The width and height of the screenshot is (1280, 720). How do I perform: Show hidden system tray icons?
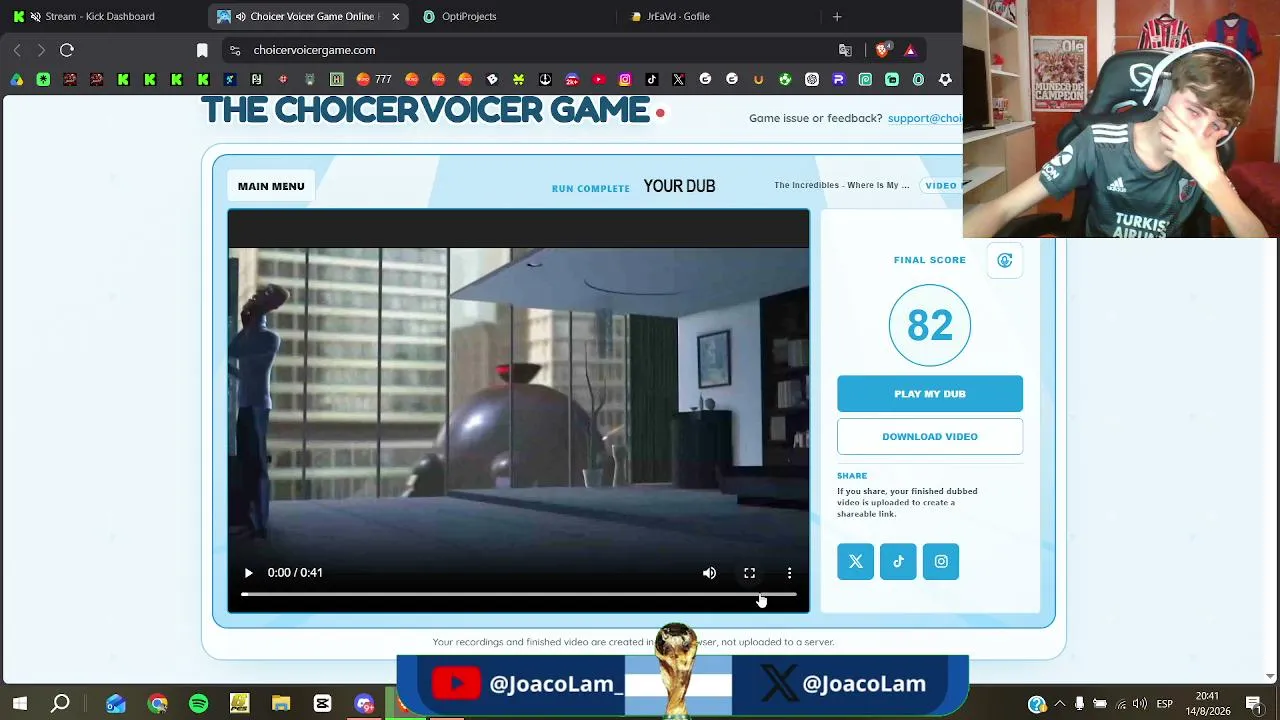(1060, 704)
